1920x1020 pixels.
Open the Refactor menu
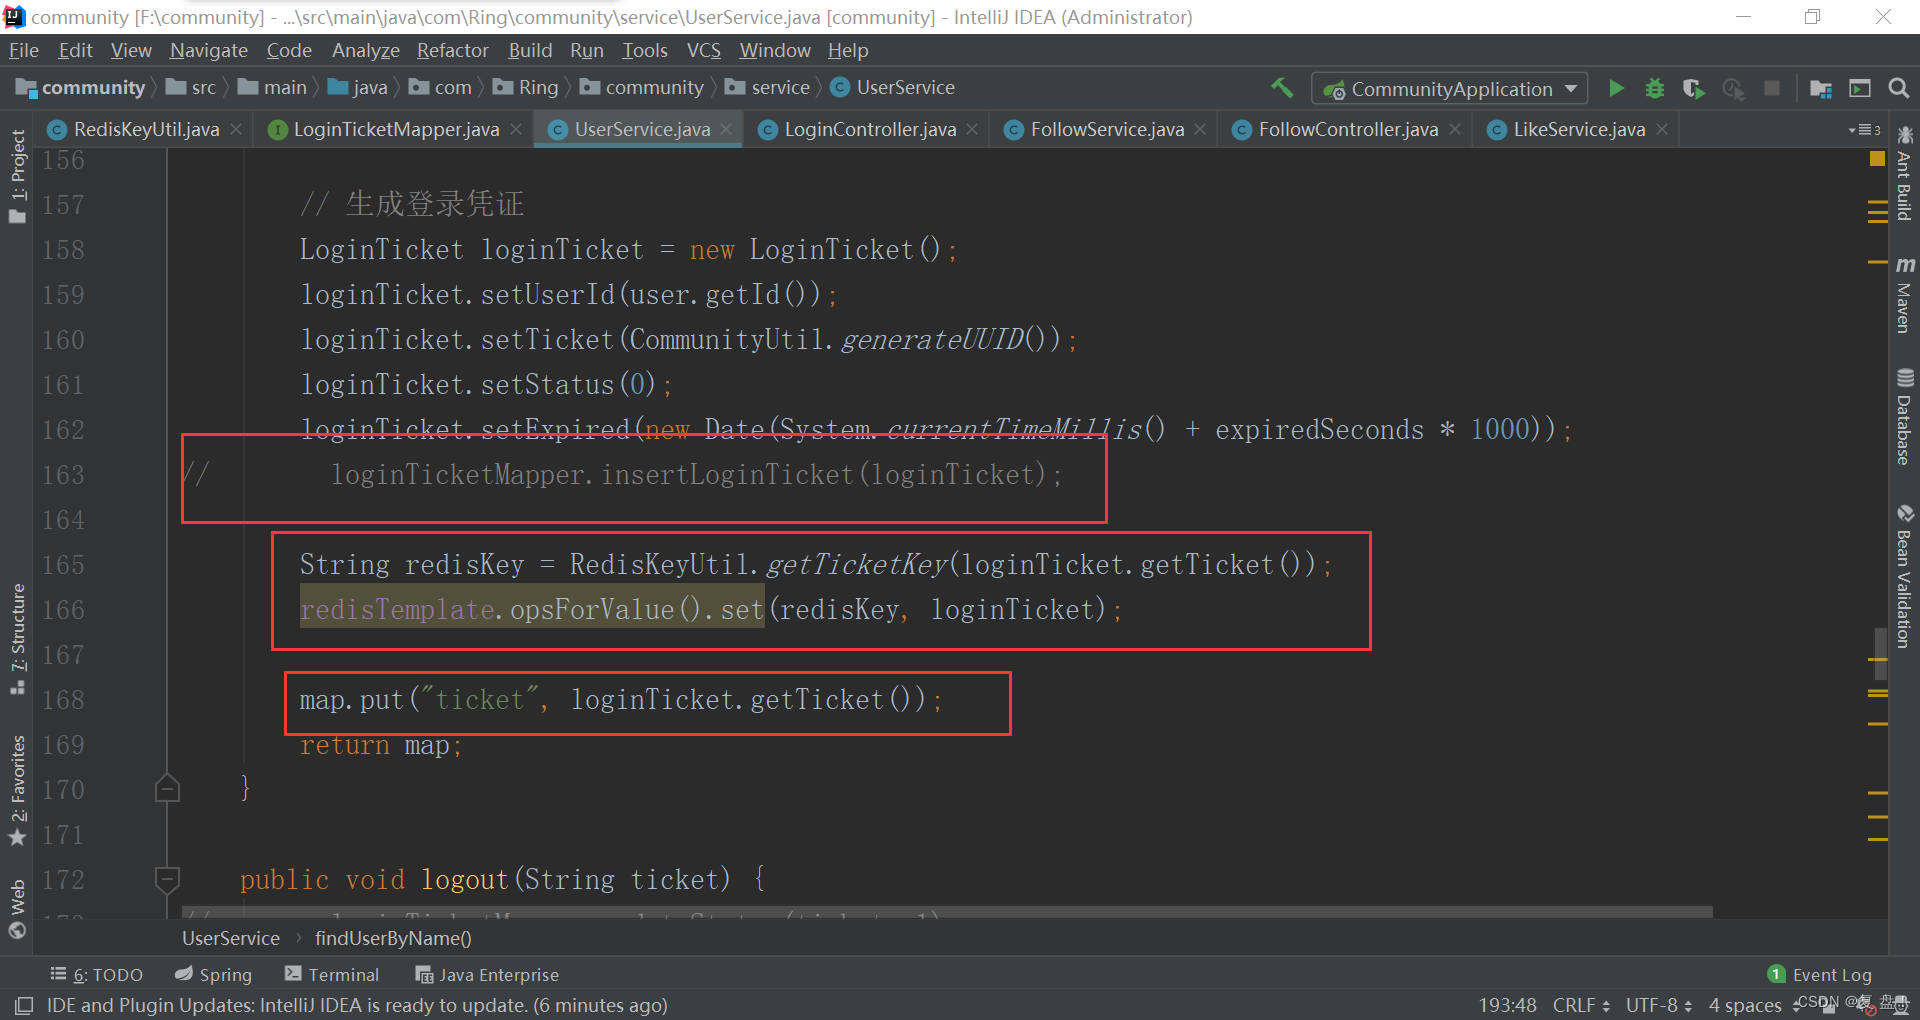pos(452,50)
